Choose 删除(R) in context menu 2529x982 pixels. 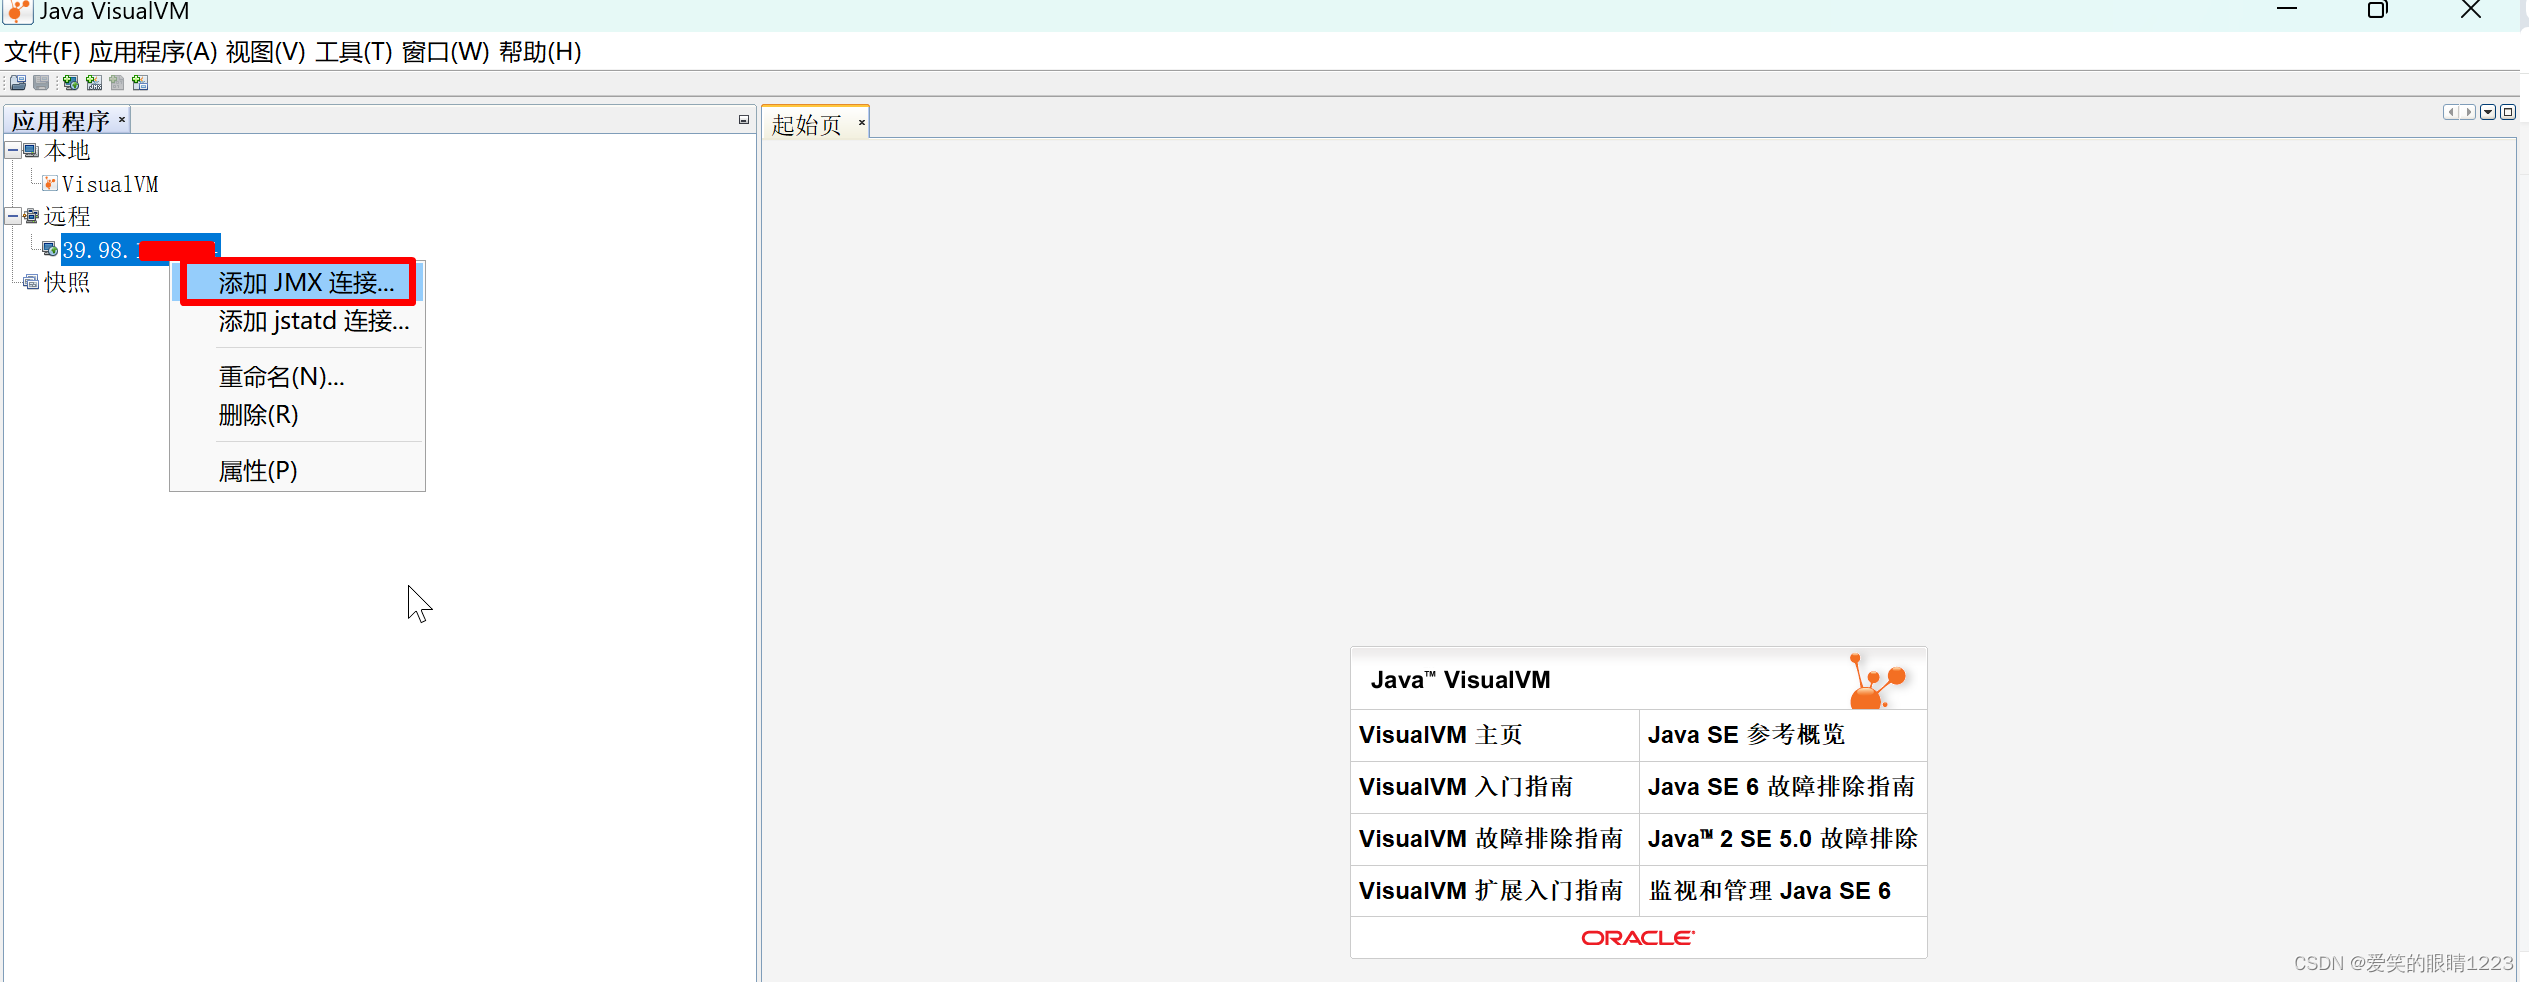coord(298,415)
